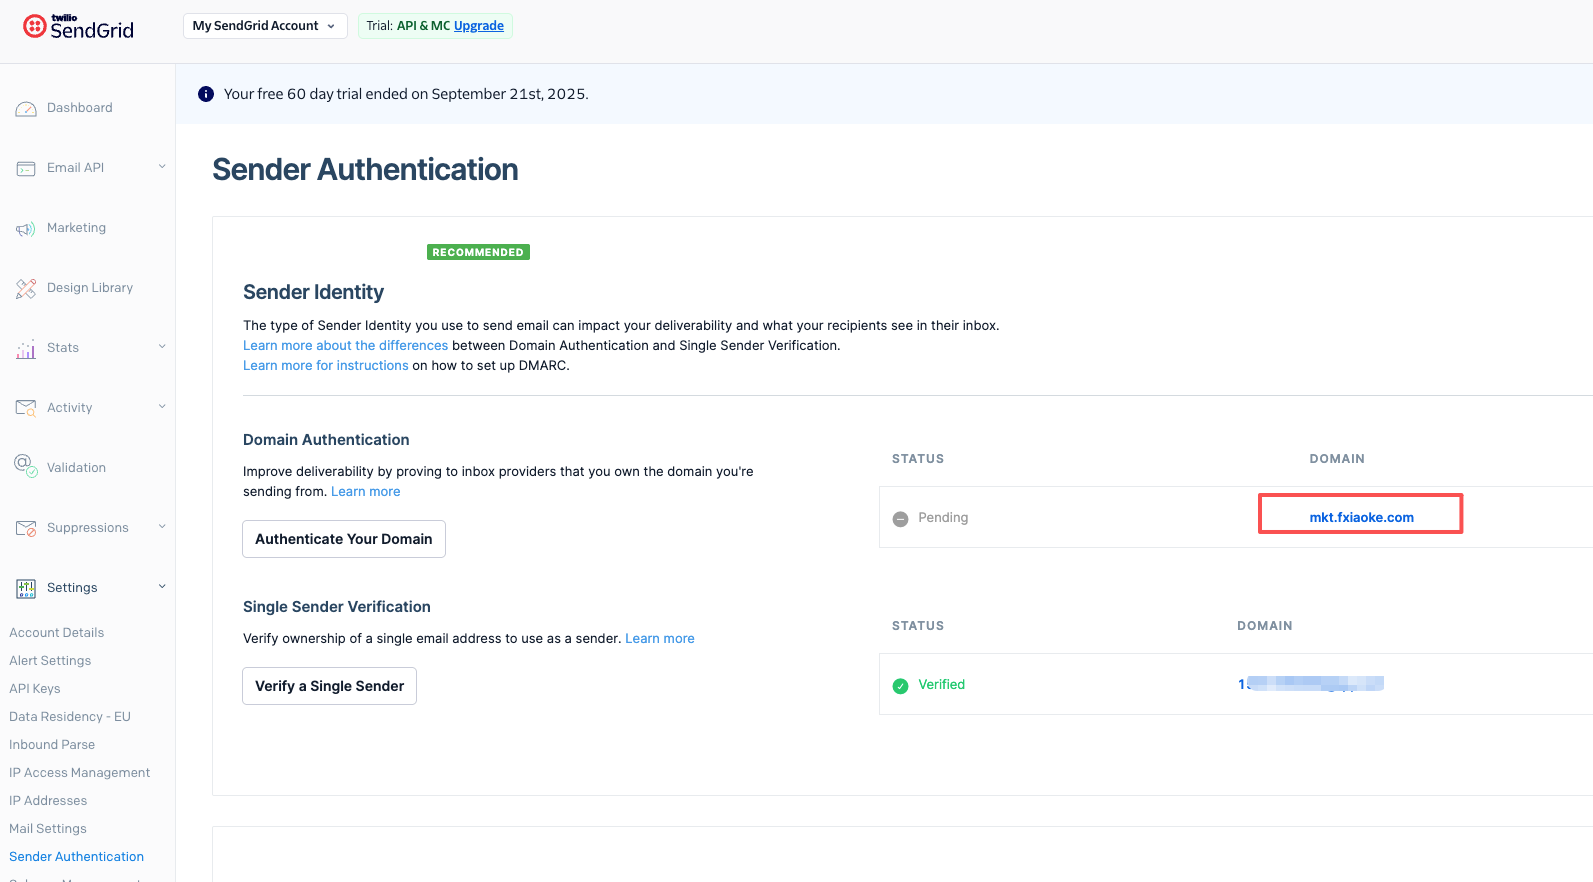
Task: Click the Dashboard gauge icon in sidebar
Action: 26,109
